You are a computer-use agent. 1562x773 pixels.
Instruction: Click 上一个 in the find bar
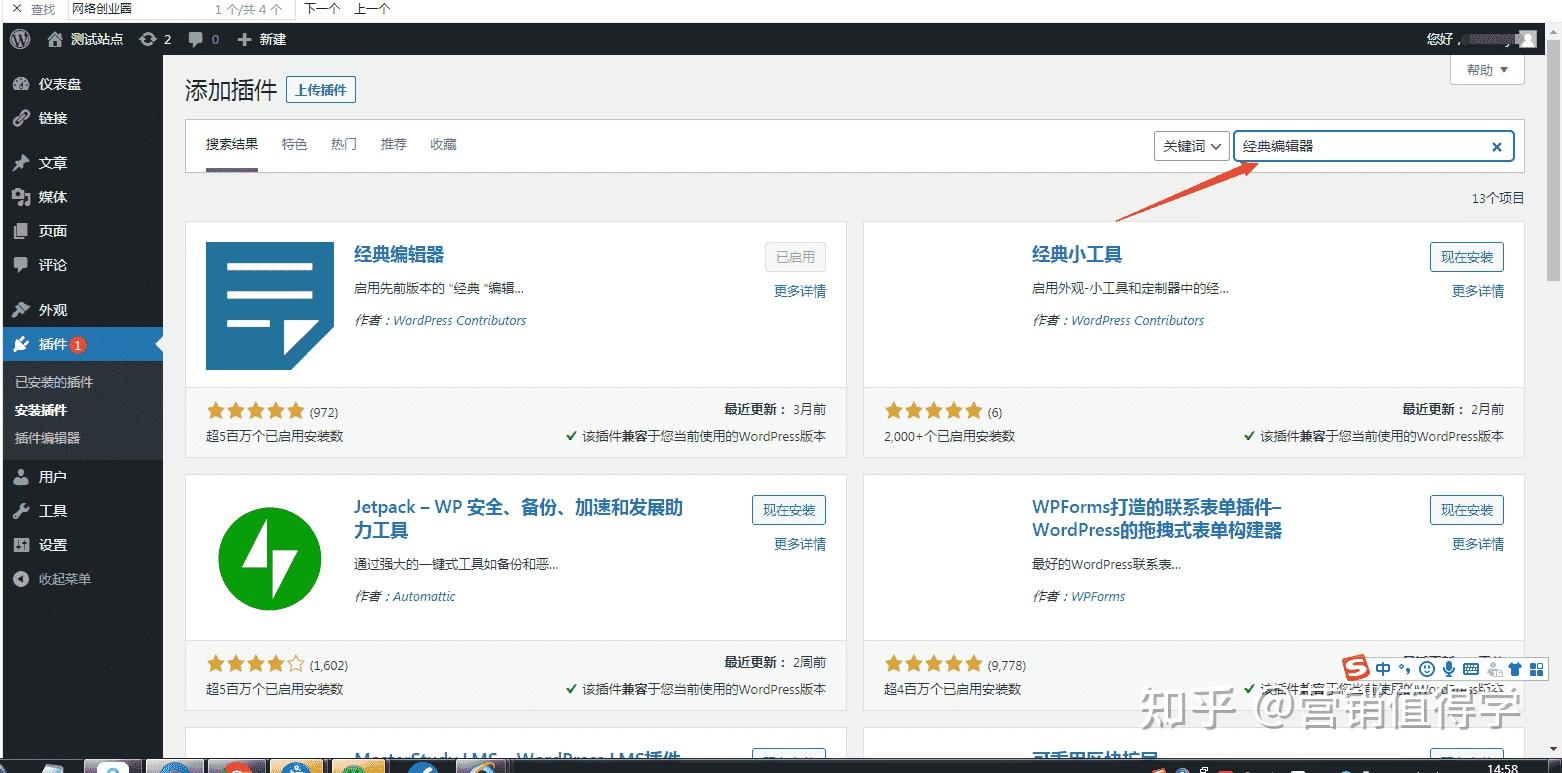coord(372,9)
